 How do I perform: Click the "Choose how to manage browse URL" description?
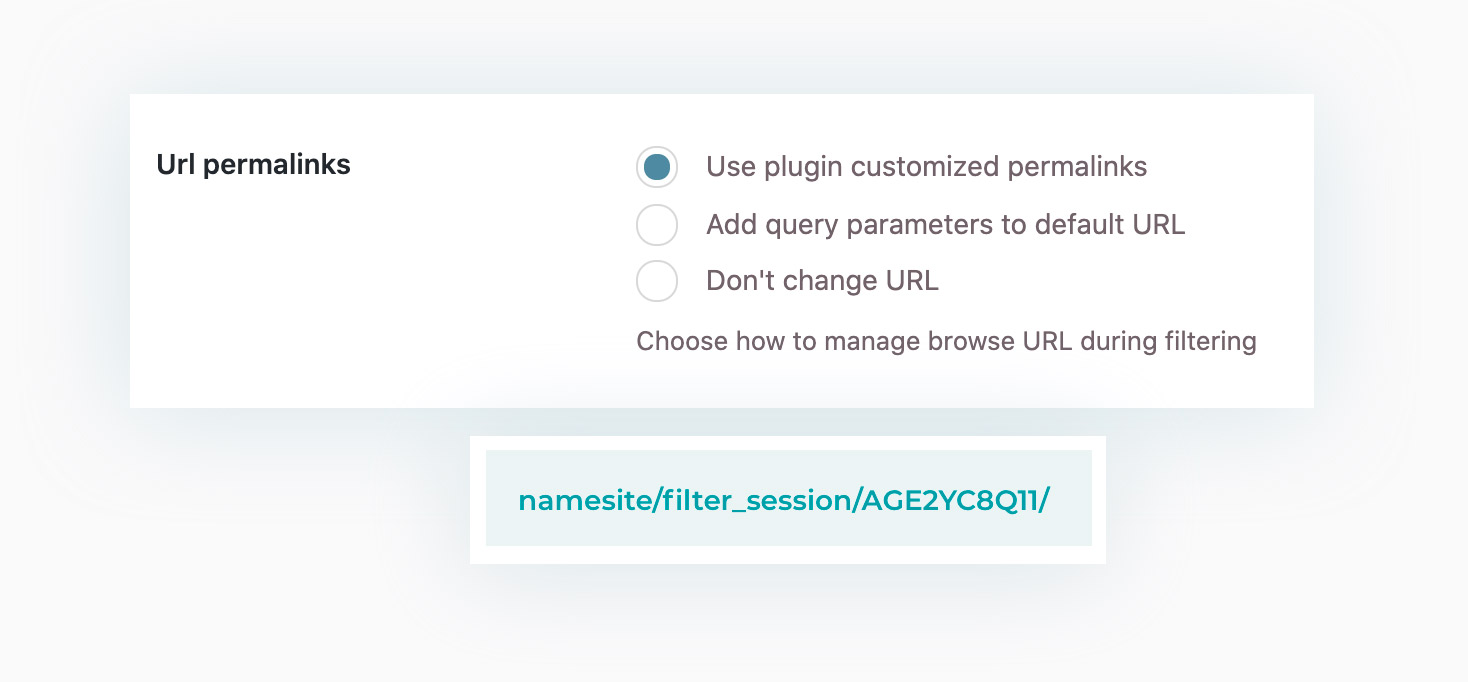tap(946, 341)
